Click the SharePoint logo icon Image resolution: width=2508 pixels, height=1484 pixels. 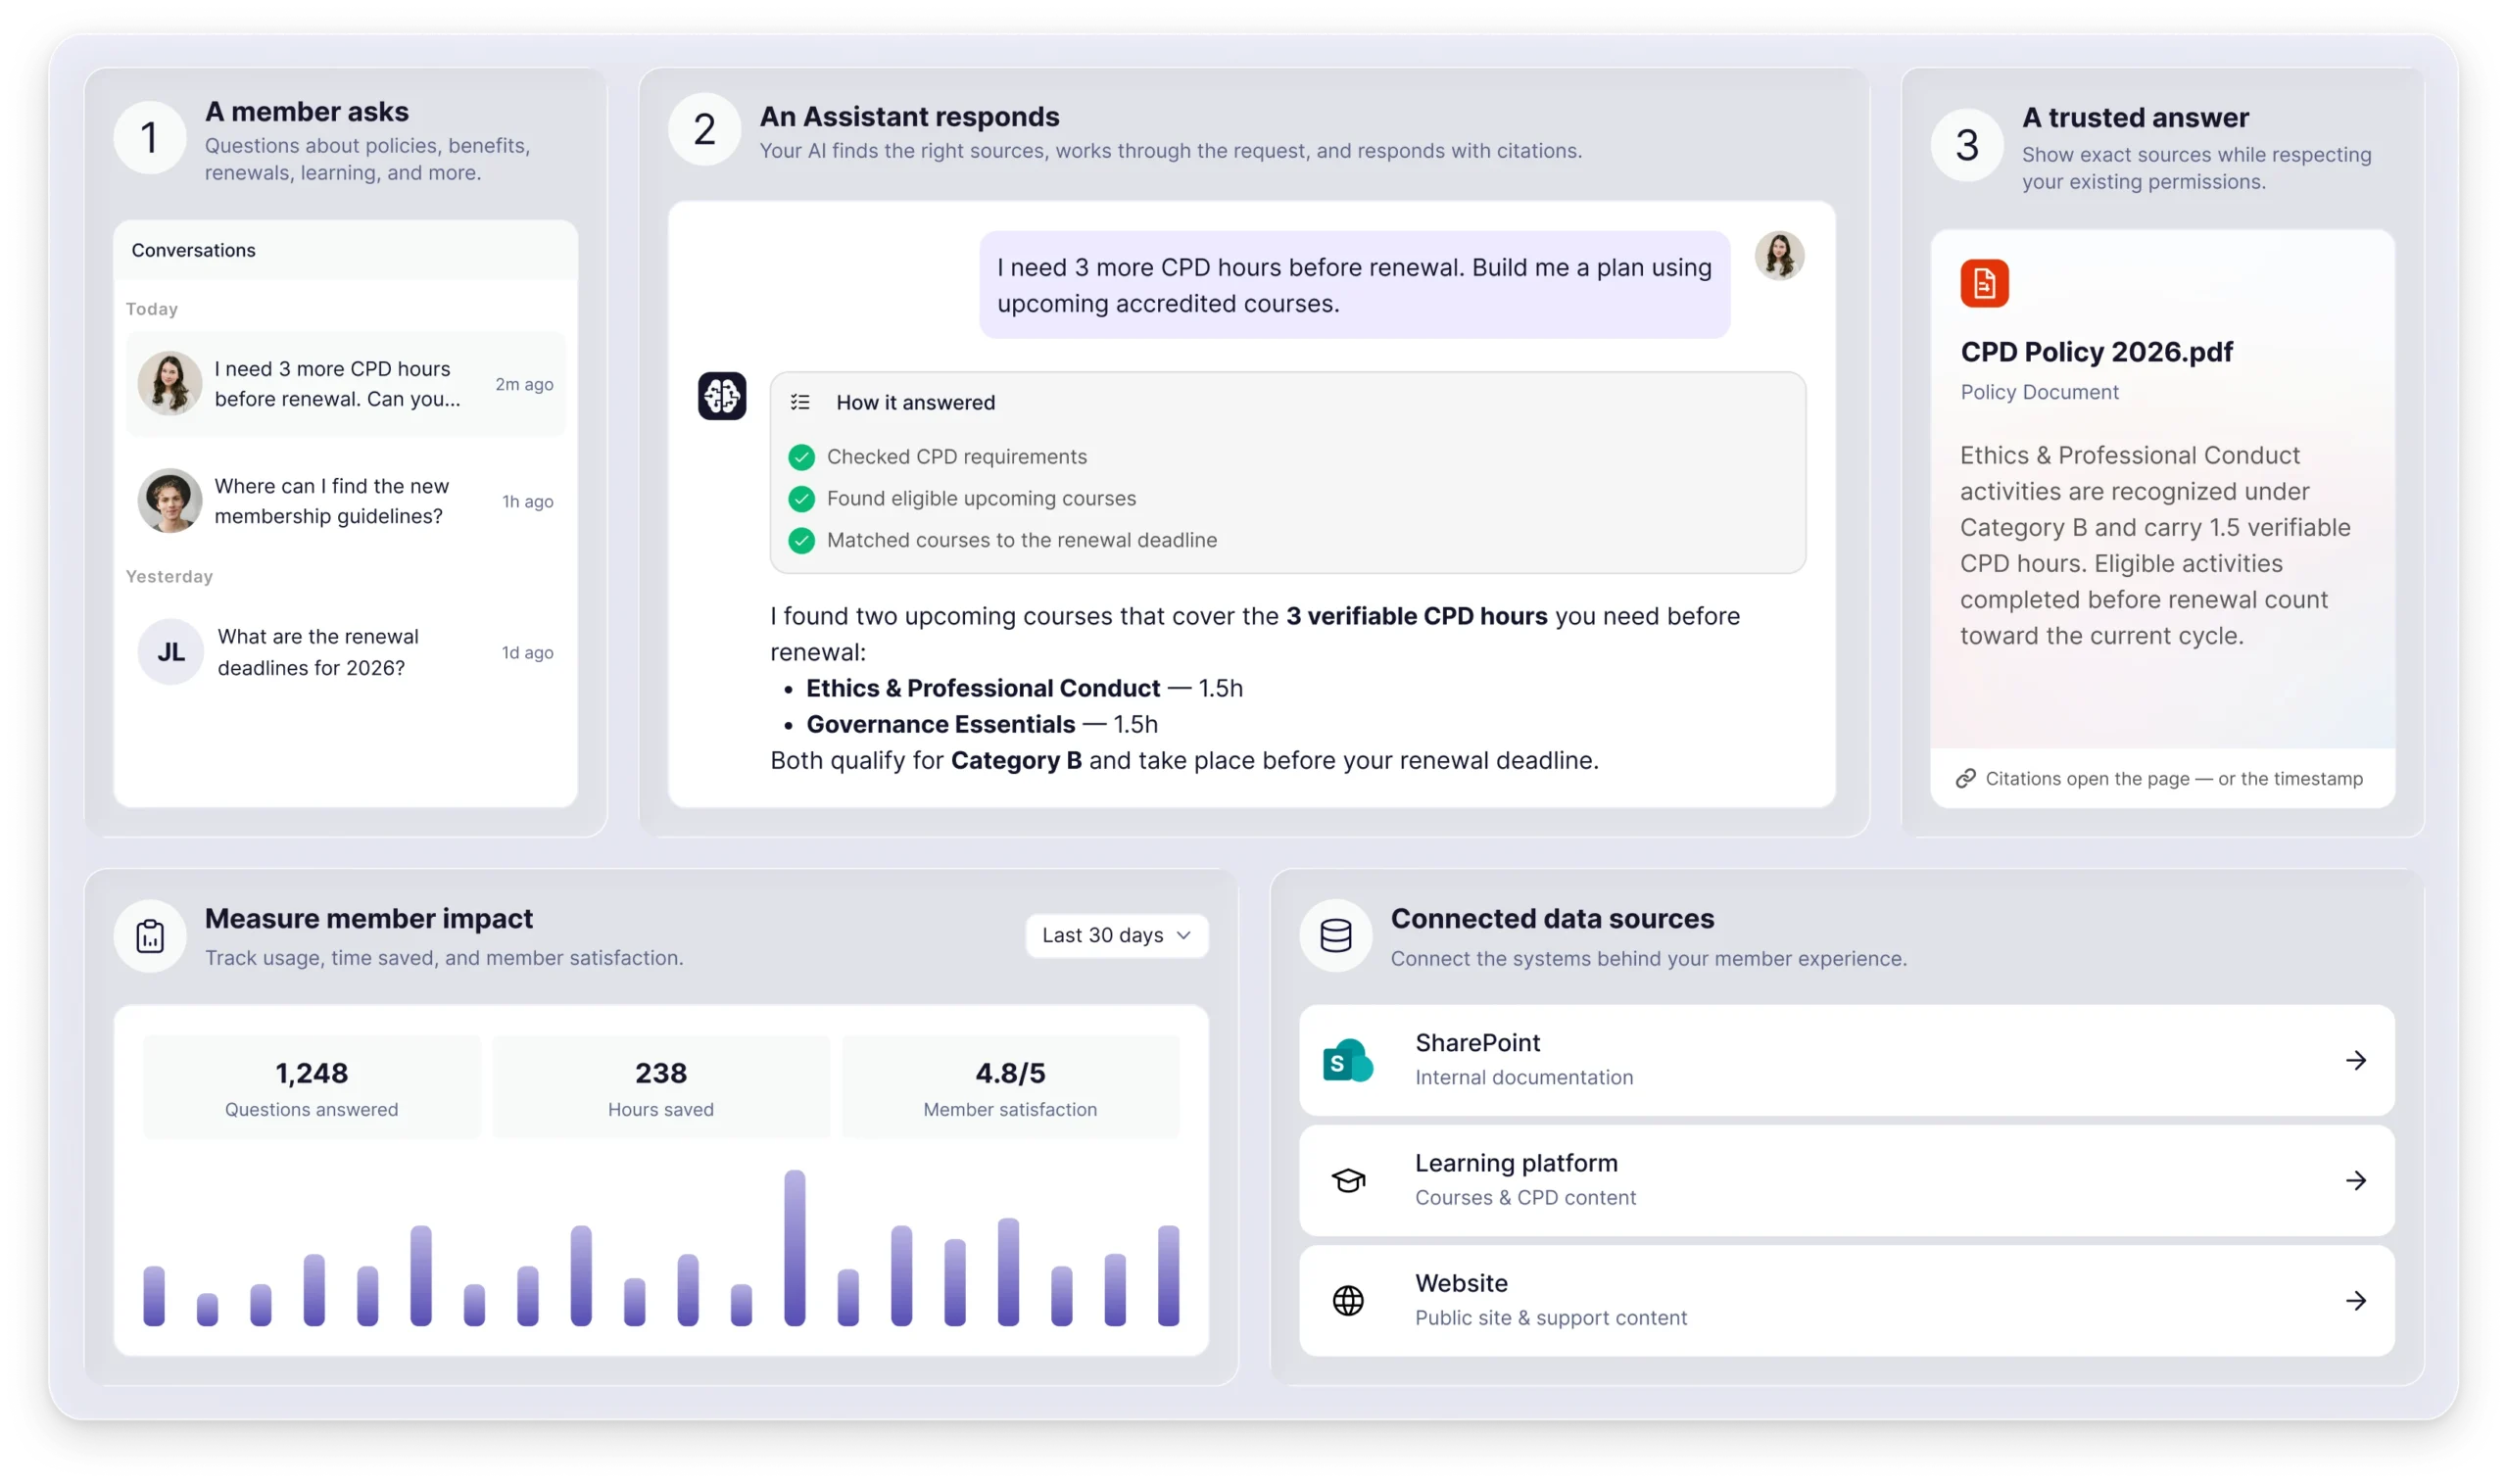click(x=1347, y=1060)
